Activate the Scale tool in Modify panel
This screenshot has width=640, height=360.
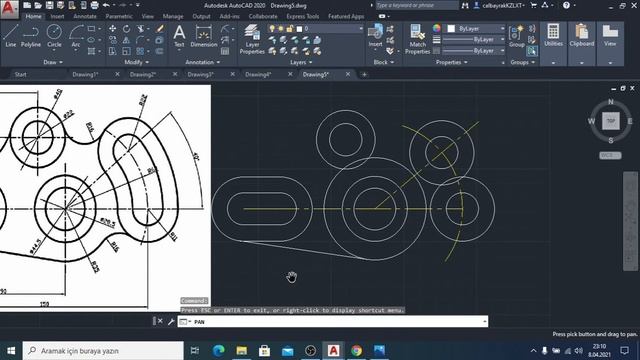(x=126, y=51)
